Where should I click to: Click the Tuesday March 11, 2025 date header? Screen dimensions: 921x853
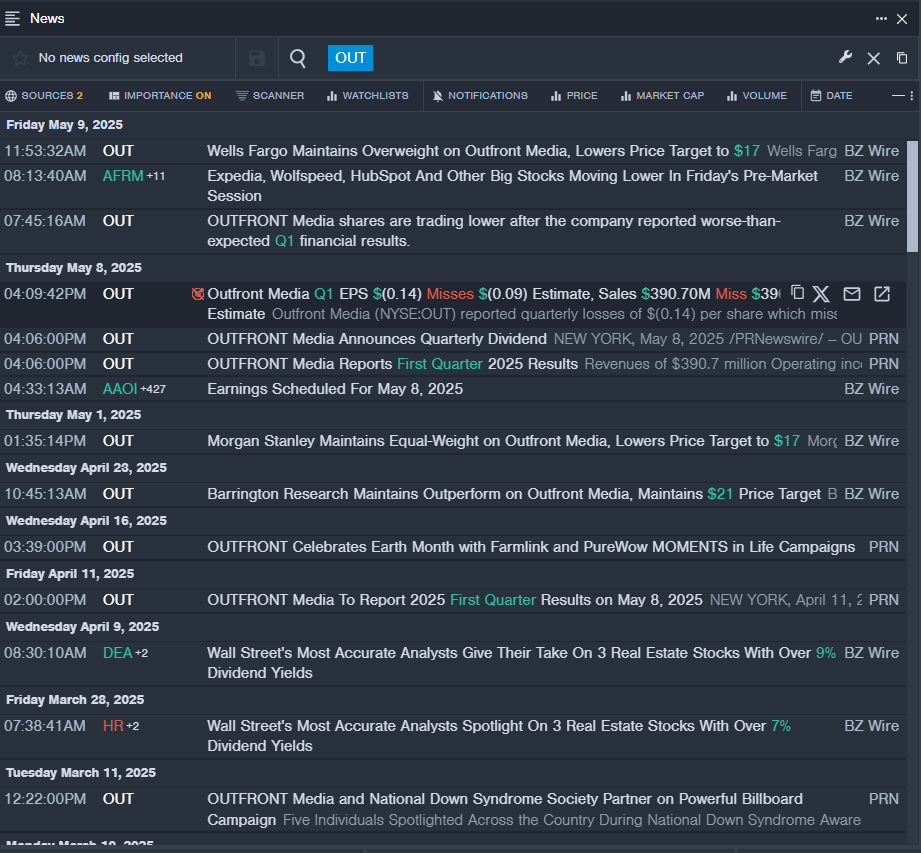tap(81, 773)
